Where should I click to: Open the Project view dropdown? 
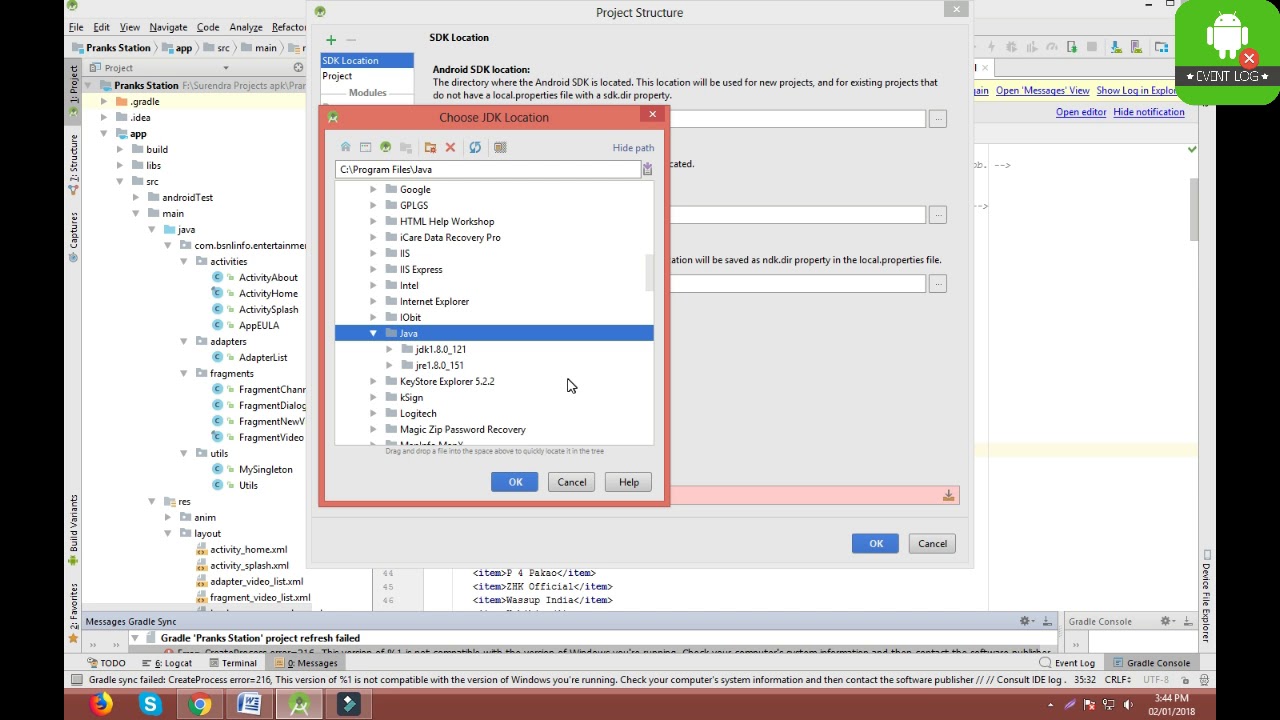(225, 68)
